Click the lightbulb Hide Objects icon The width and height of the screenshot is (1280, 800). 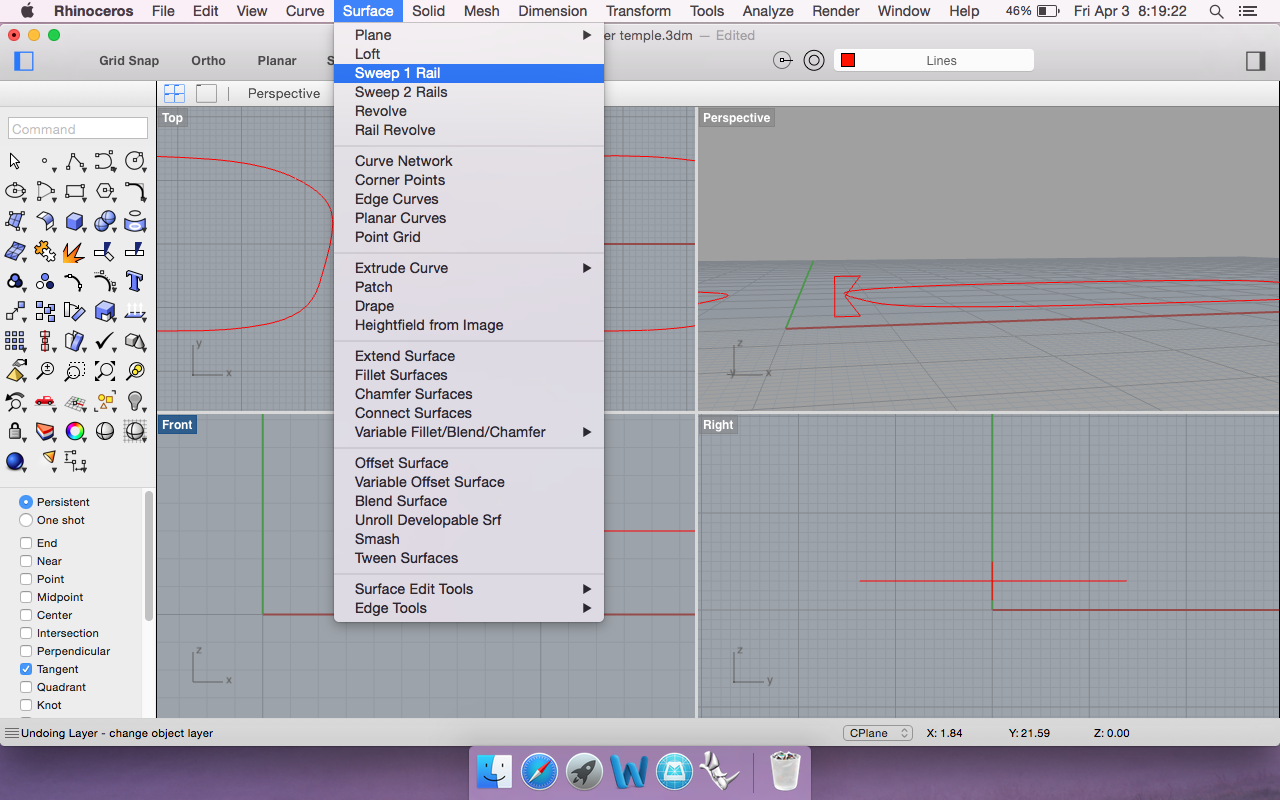[x=135, y=401]
